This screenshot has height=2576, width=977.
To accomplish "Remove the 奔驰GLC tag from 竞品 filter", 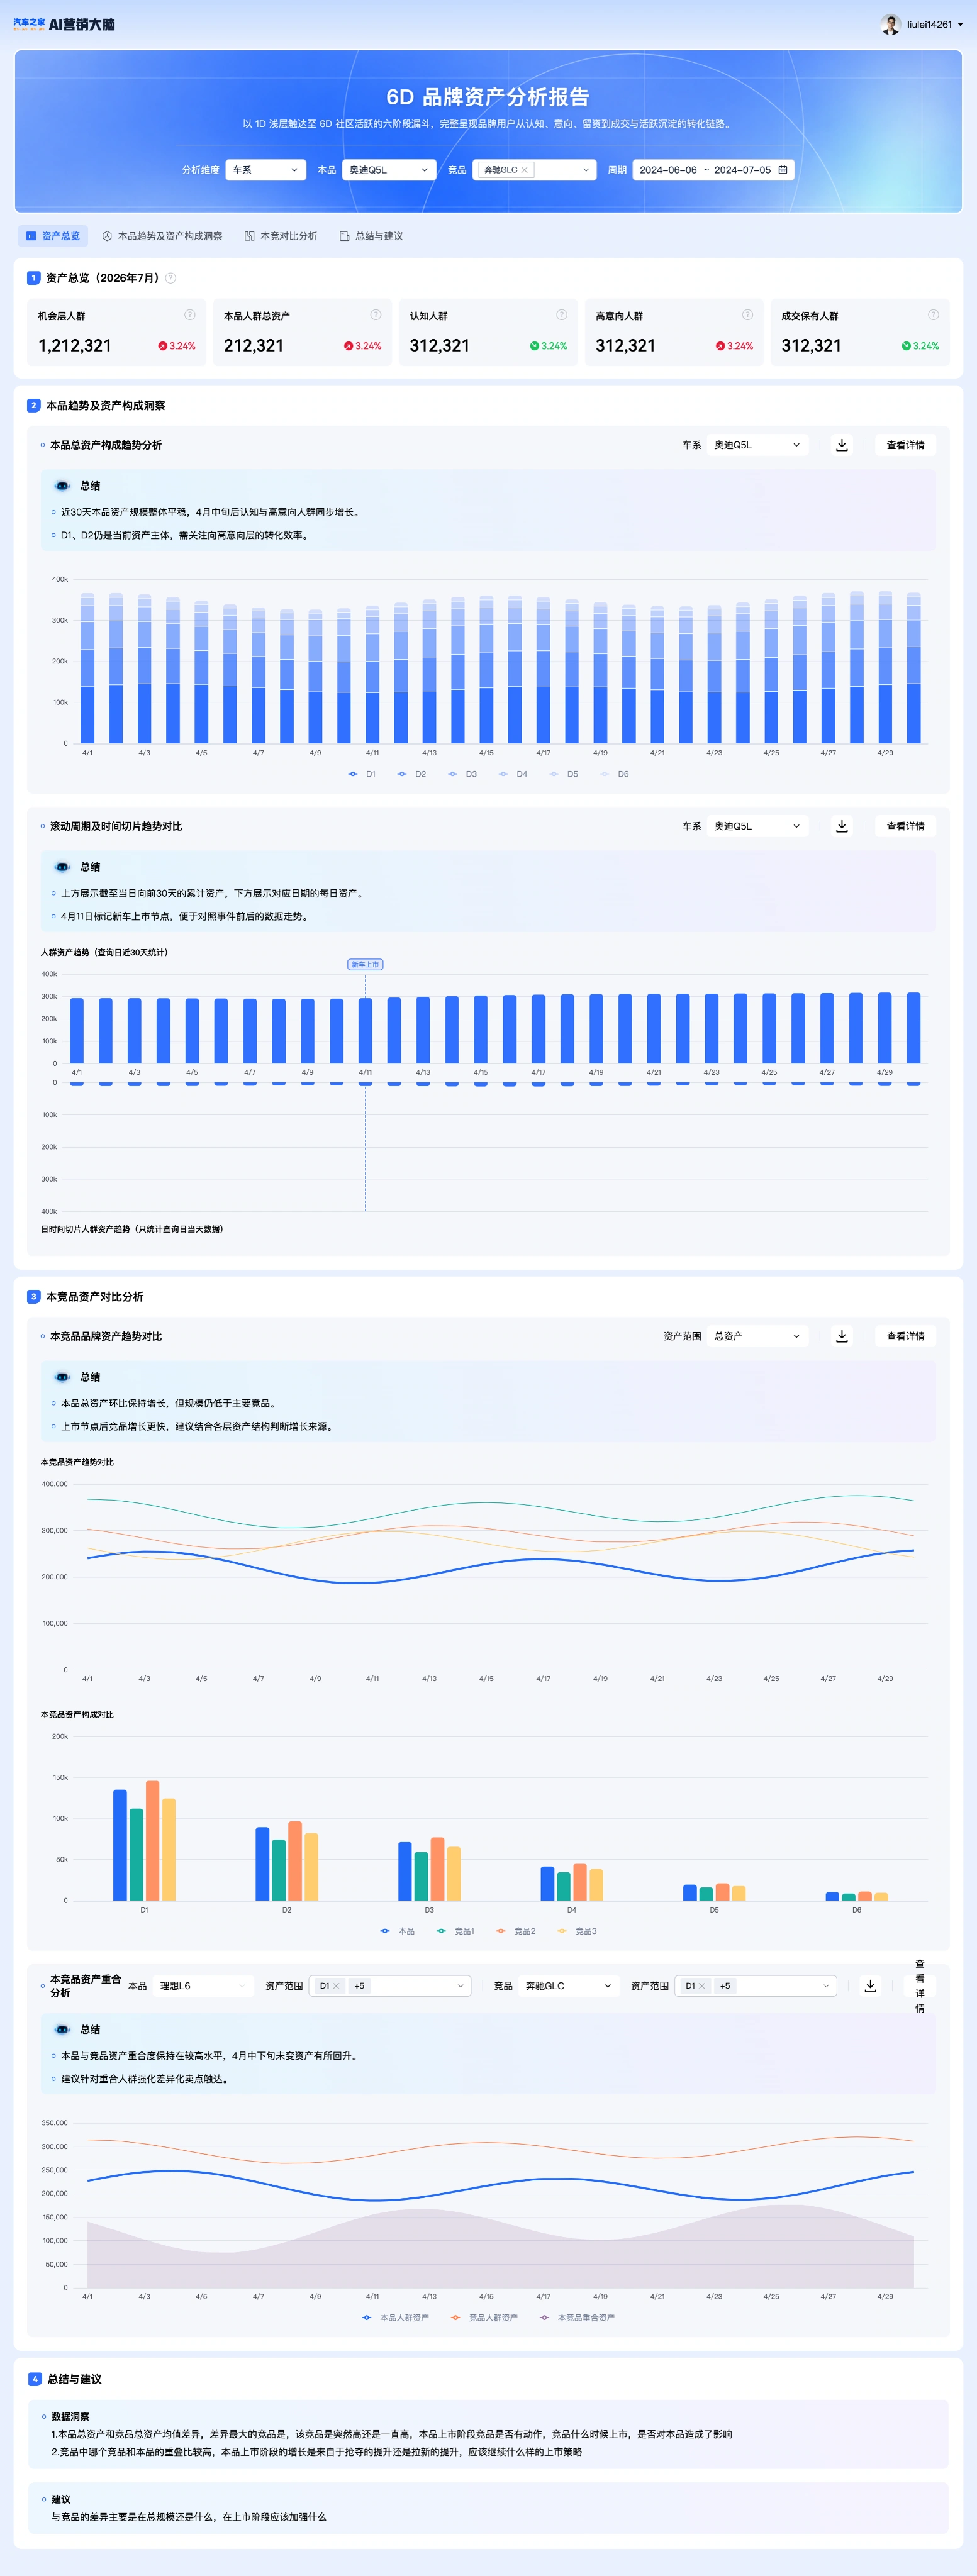I will (524, 170).
